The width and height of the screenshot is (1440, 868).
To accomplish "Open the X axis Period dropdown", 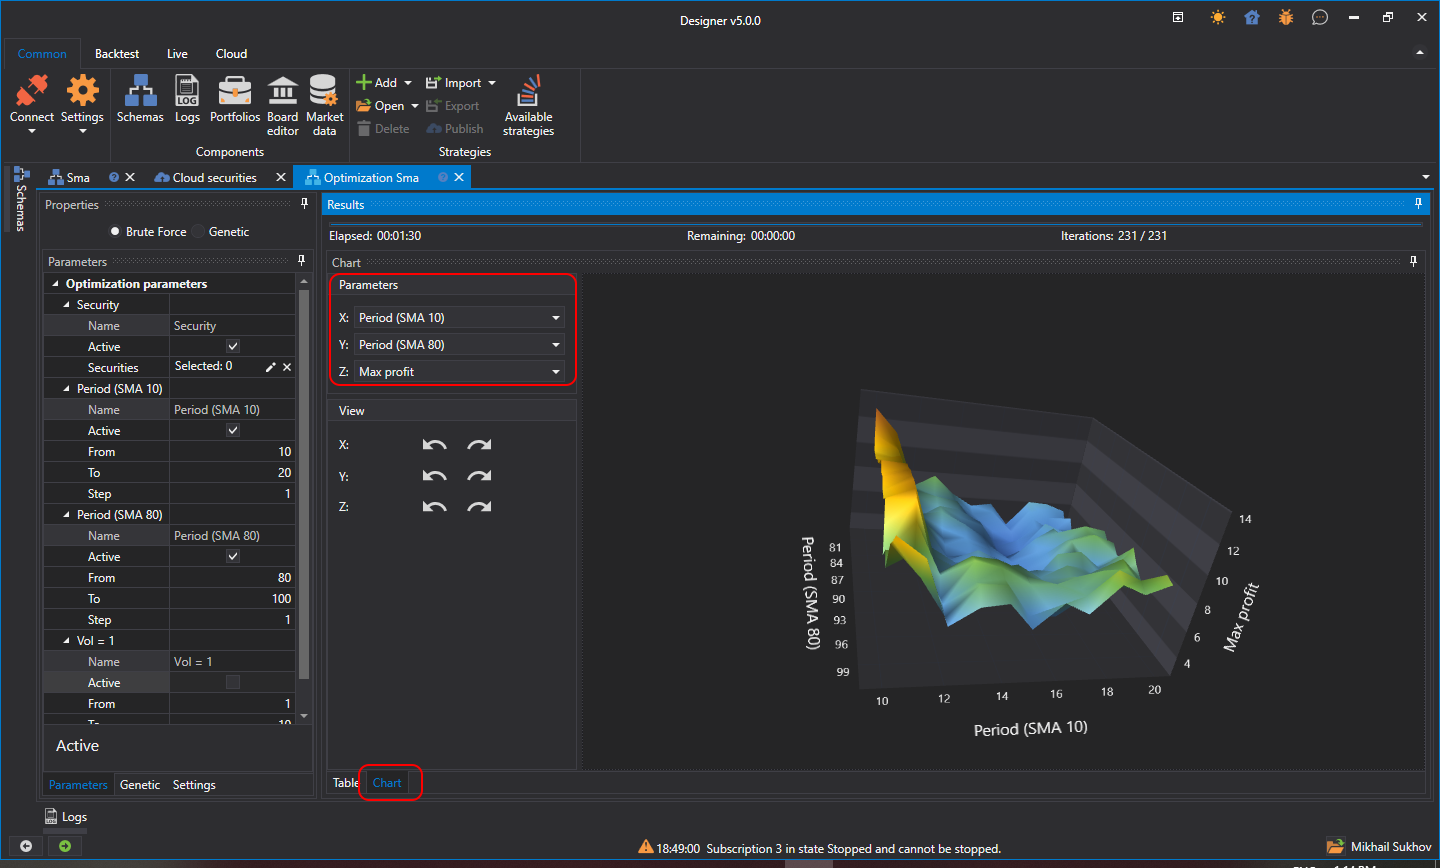I will click(459, 317).
